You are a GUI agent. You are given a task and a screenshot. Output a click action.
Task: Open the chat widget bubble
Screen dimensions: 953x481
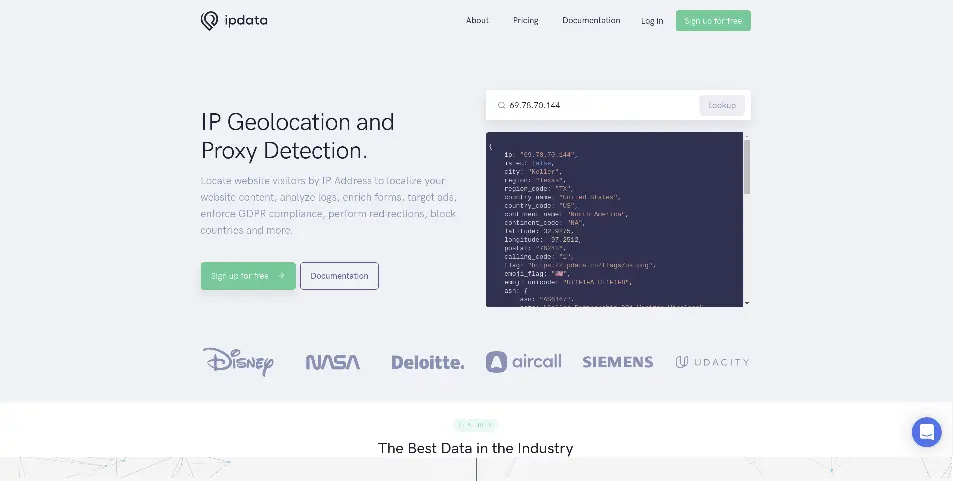[x=926, y=432]
